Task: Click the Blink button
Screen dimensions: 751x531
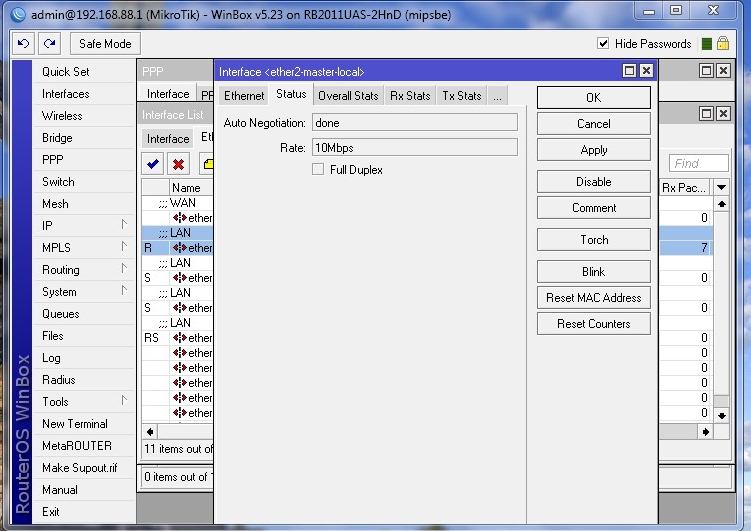Action: 593,271
